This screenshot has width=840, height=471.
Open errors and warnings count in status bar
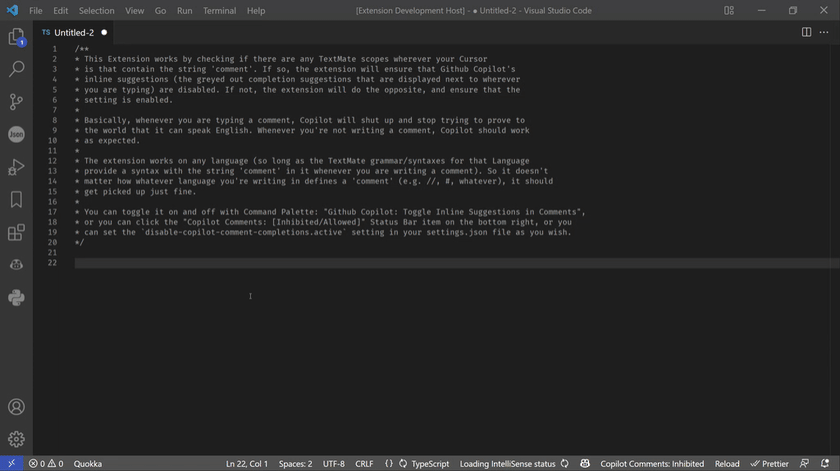coord(46,463)
